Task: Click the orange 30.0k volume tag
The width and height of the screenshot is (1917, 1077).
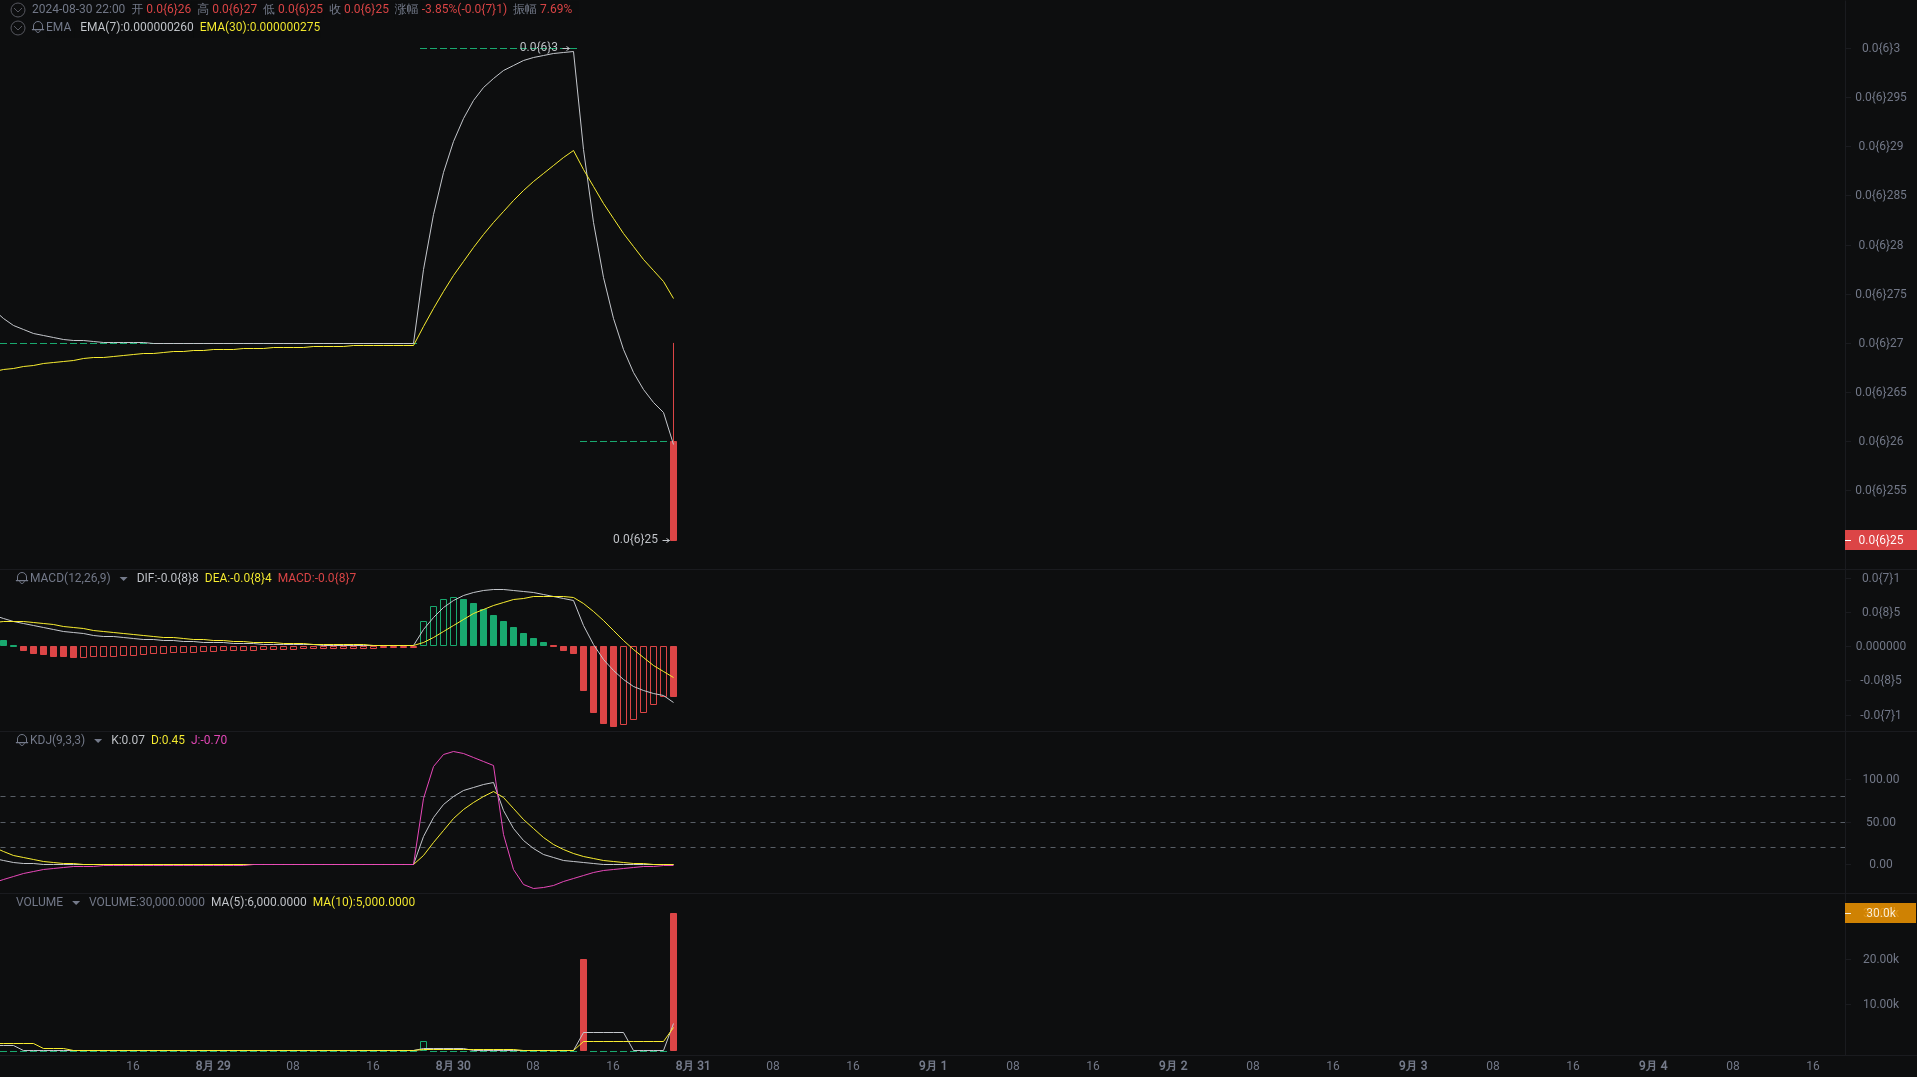Action: pos(1880,912)
